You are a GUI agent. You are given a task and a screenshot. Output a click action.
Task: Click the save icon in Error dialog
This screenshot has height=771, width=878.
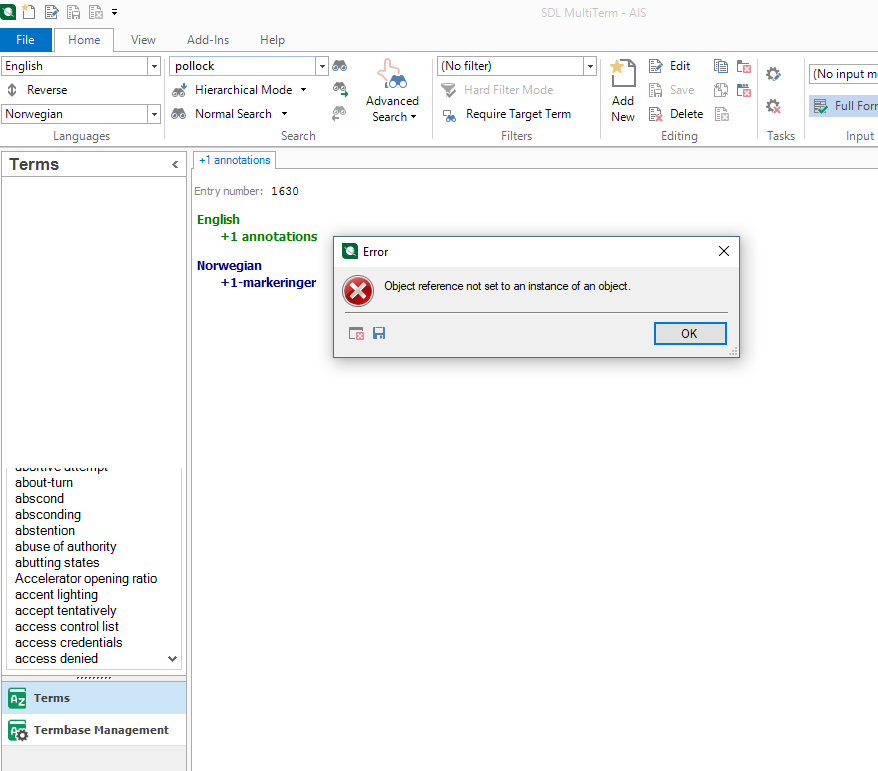click(x=379, y=333)
